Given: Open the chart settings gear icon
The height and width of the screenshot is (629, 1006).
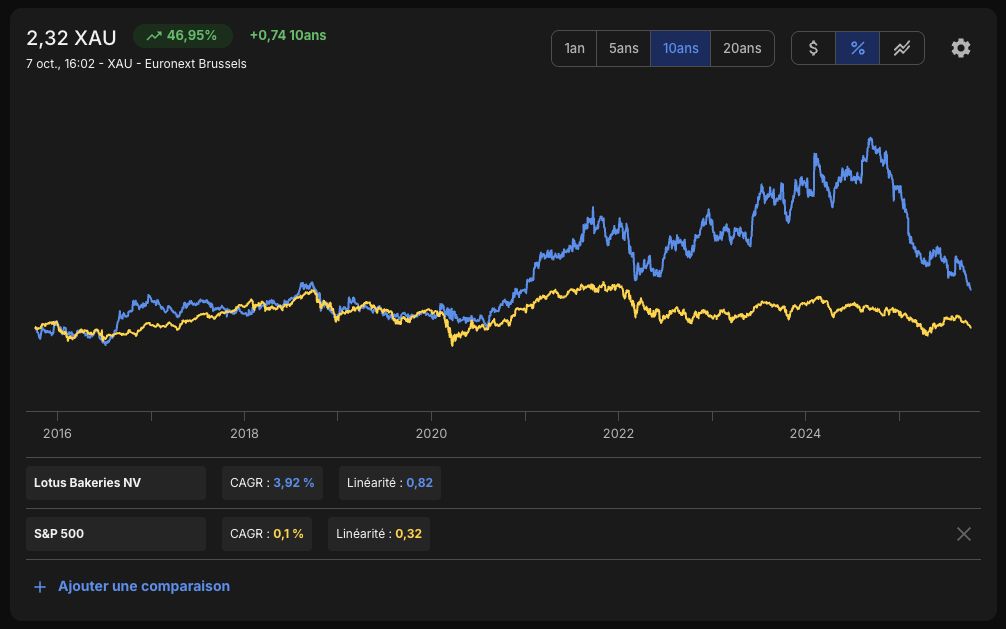Looking at the screenshot, I should pos(960,48).
